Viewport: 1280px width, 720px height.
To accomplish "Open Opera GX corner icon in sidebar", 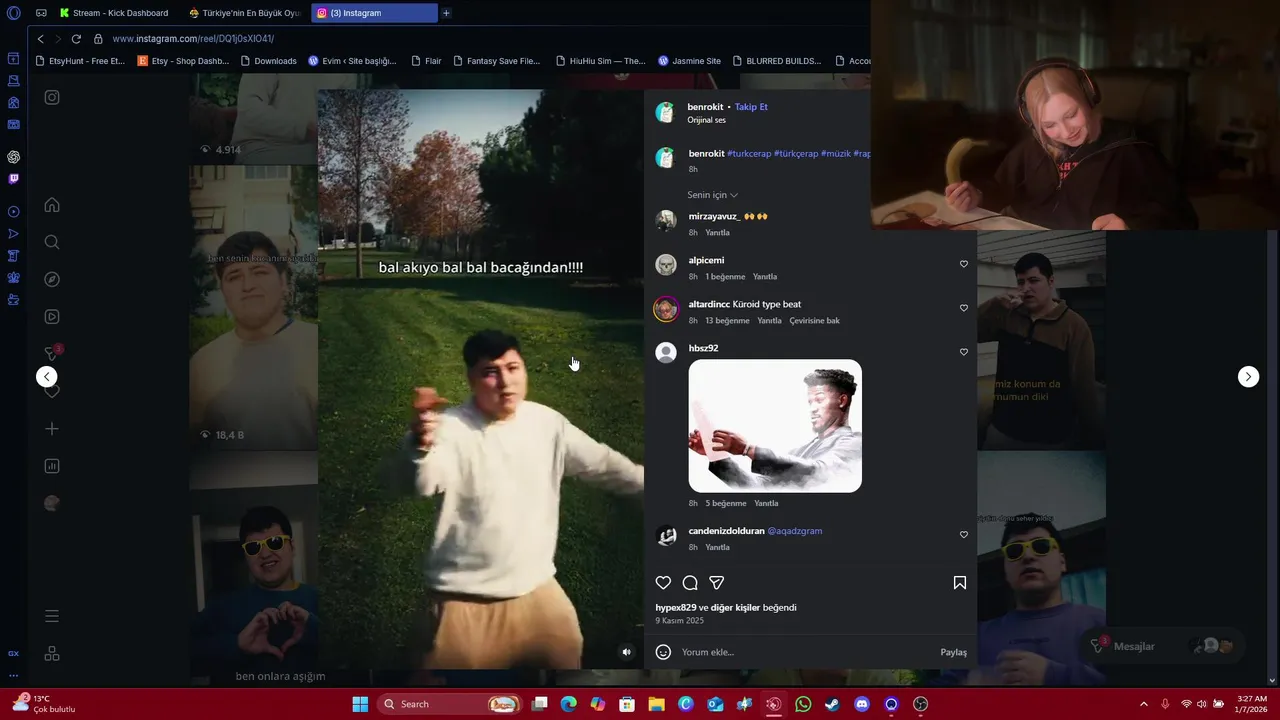I will pos(14,653).
